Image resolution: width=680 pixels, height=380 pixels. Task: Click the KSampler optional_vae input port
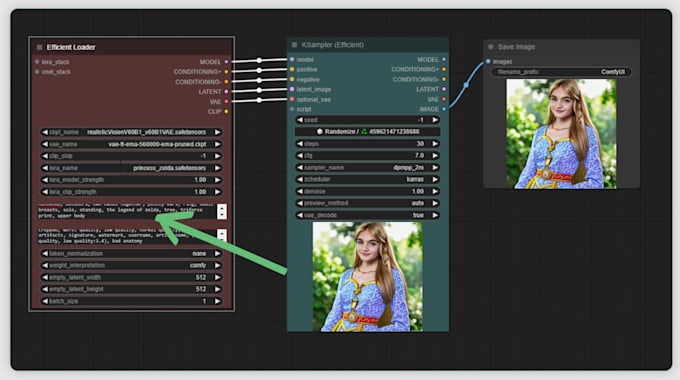[292, 99]
